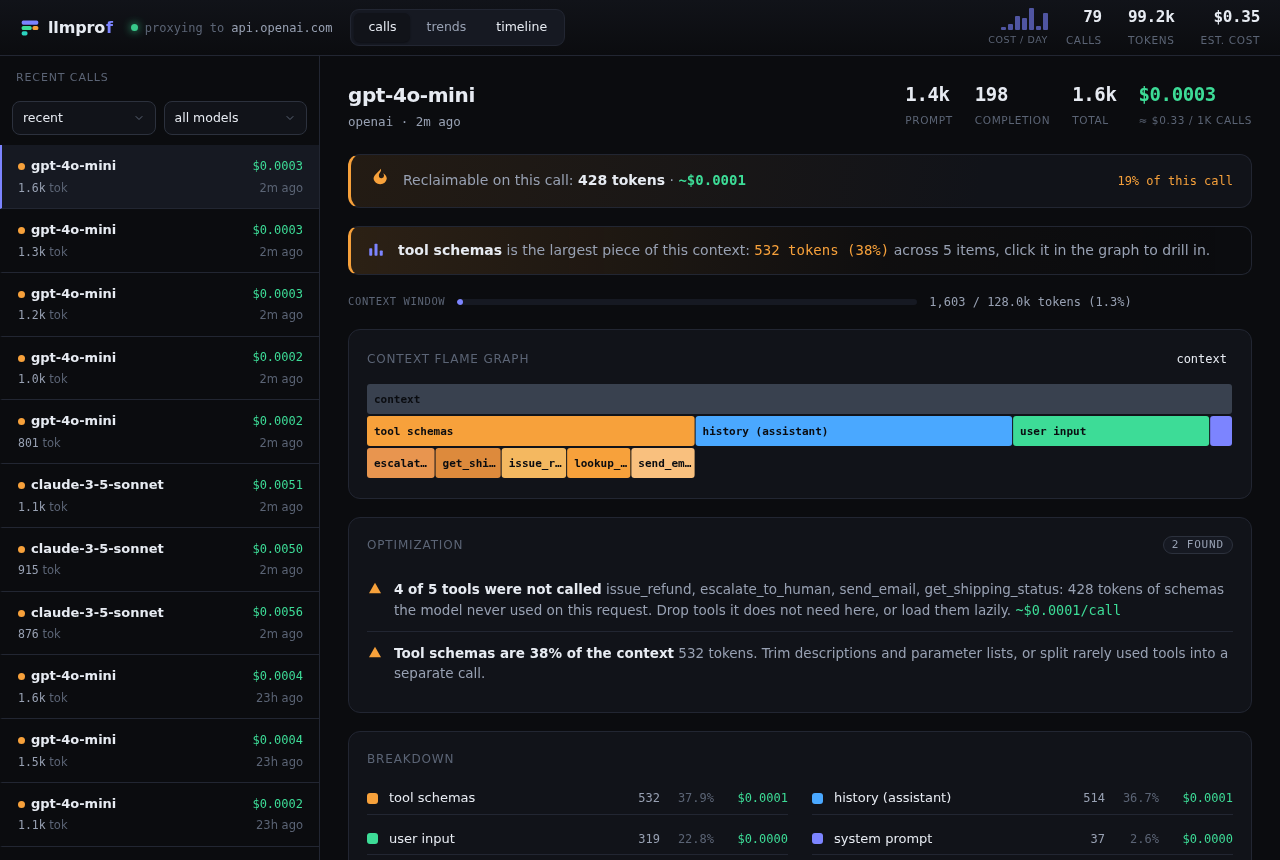Select gpt-4o-mini call with 801 tok
Viewport: 1280px width, 860px height.
(x=160, y=432)
